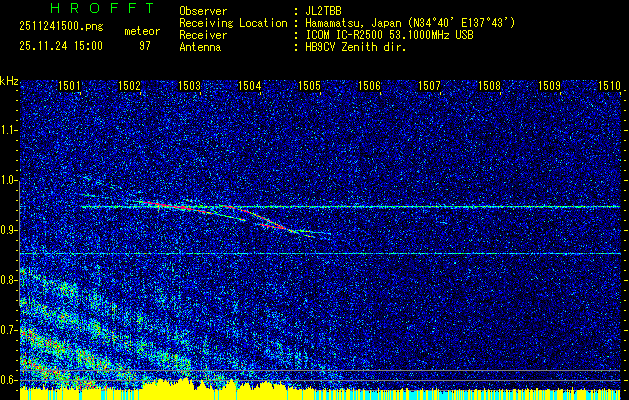Click the 1505 time marker
This screenshot has height=400, width=629.
(x=309, y=87)
